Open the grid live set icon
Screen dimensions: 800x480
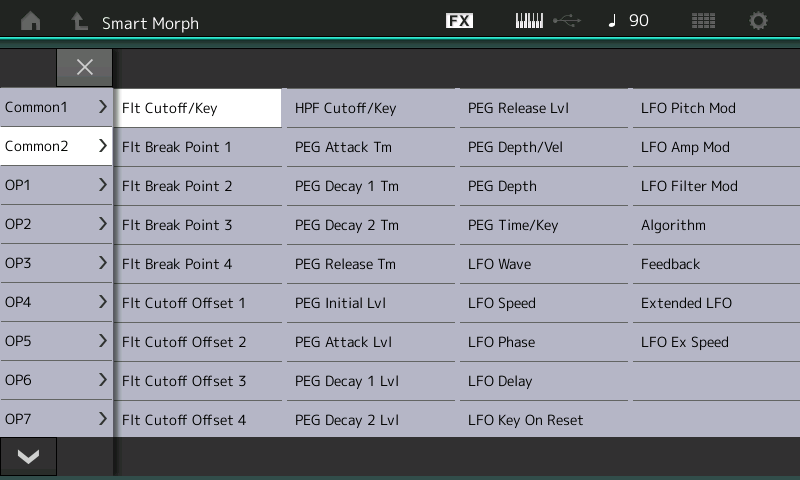pos(703,21)
